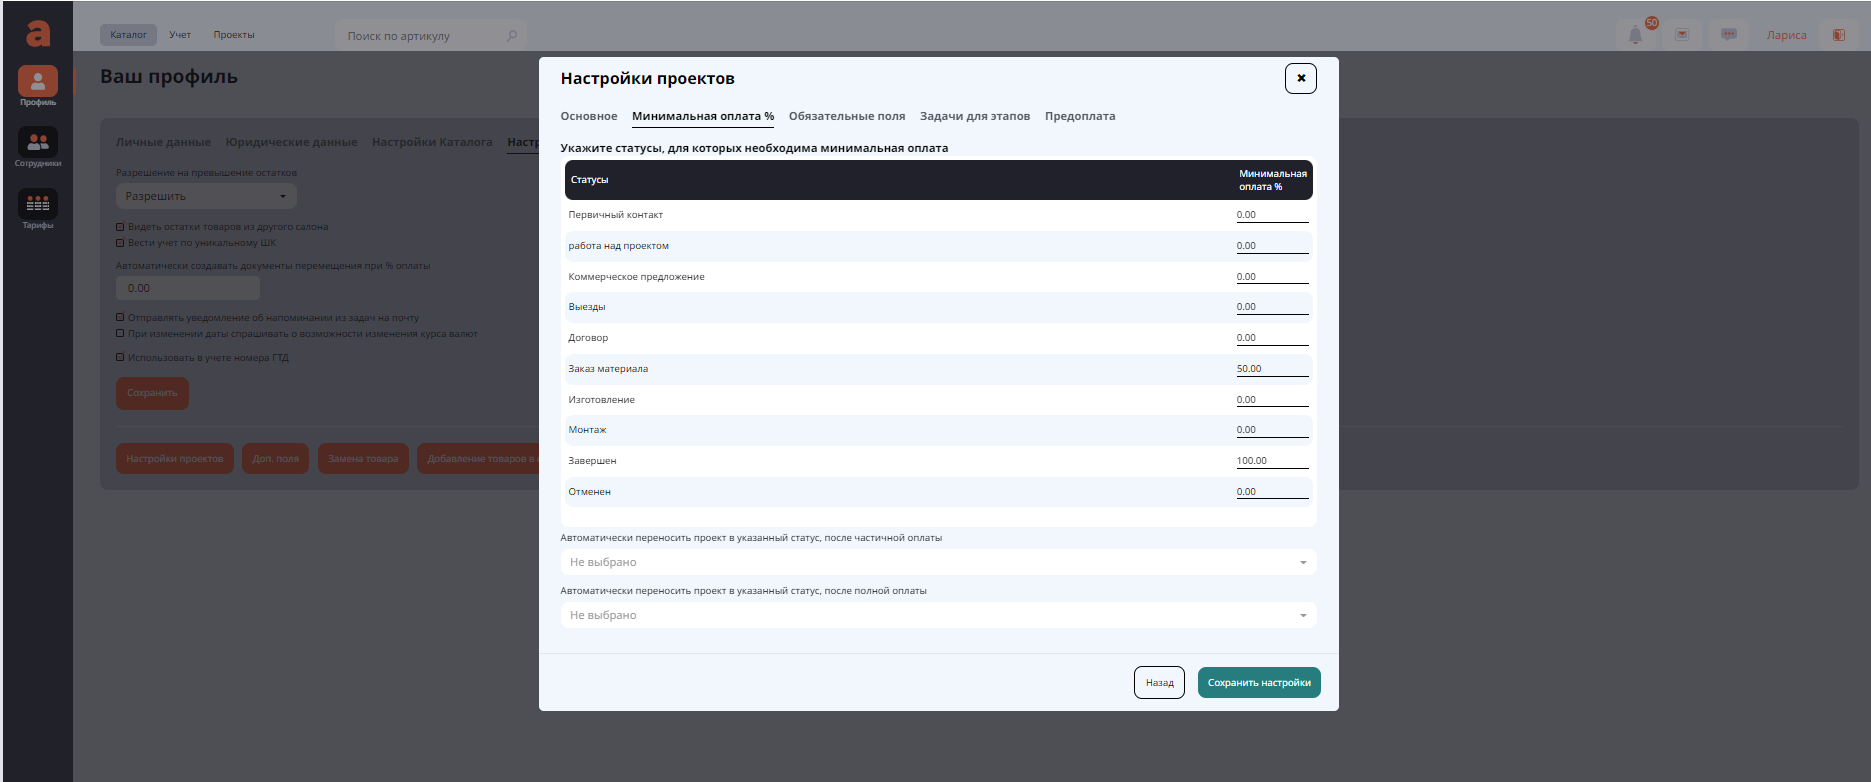Open the notifications bell

tap(1635, 35)
